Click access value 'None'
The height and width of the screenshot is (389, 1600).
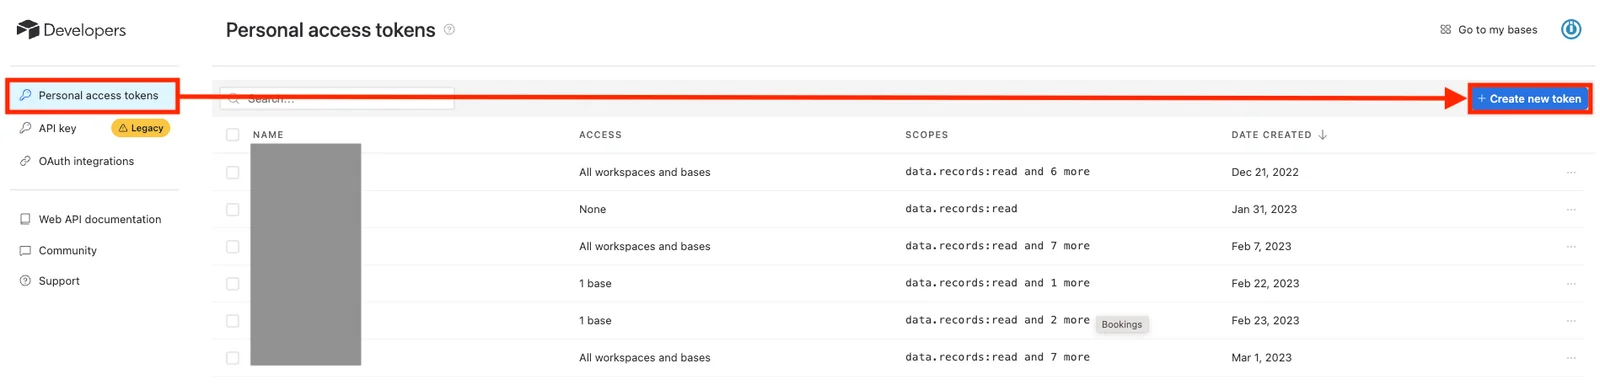click(x=592, y=209)
